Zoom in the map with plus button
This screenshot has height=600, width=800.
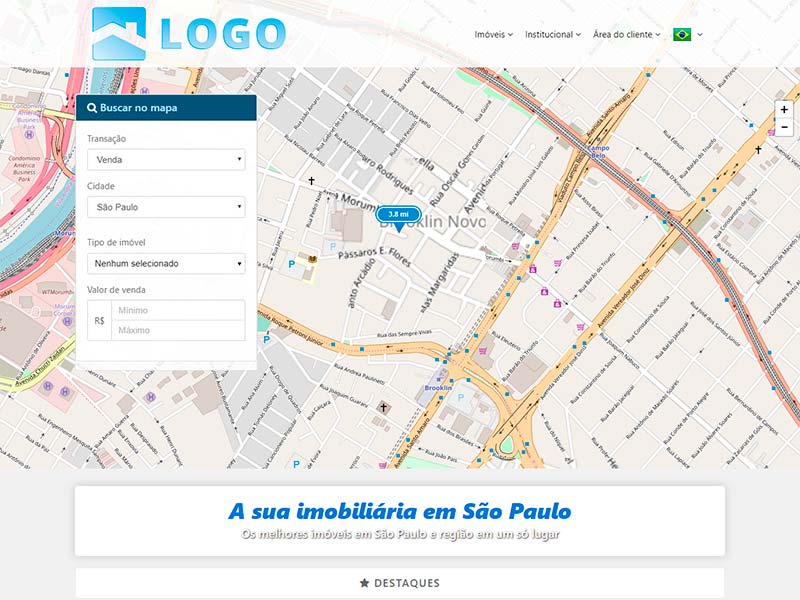tap(784, 109)
